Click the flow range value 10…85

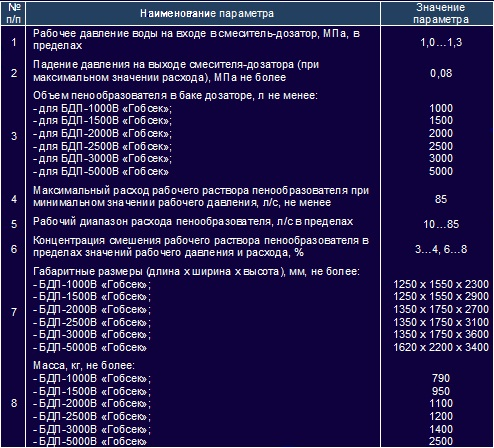tap(441, 224)
